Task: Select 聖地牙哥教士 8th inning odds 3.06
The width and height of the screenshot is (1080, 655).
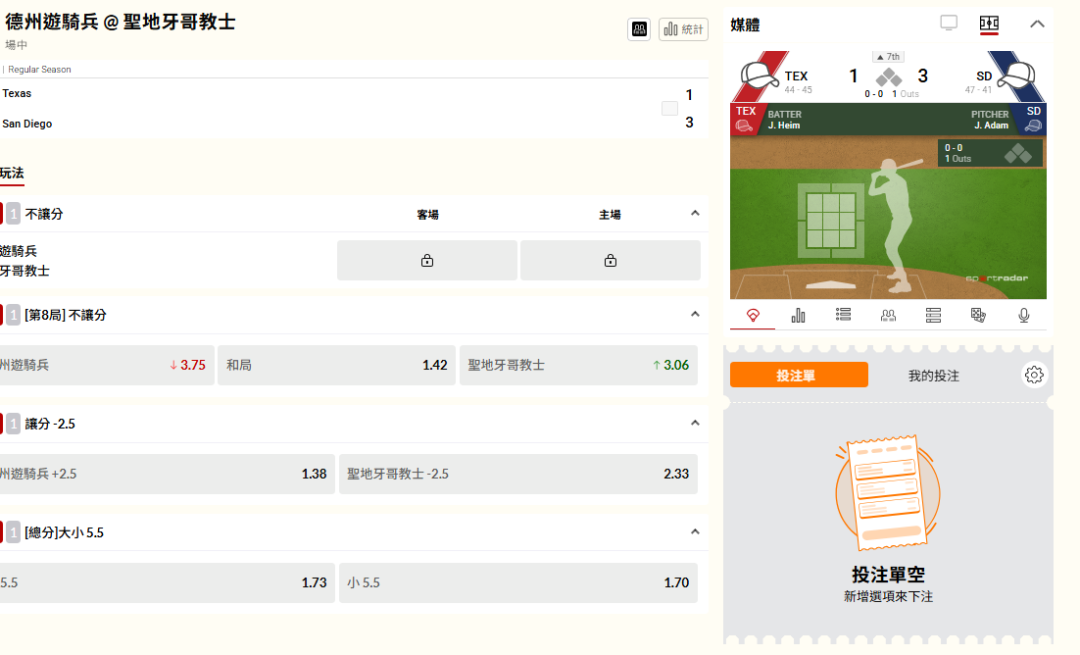Action: tap(579, 365)
